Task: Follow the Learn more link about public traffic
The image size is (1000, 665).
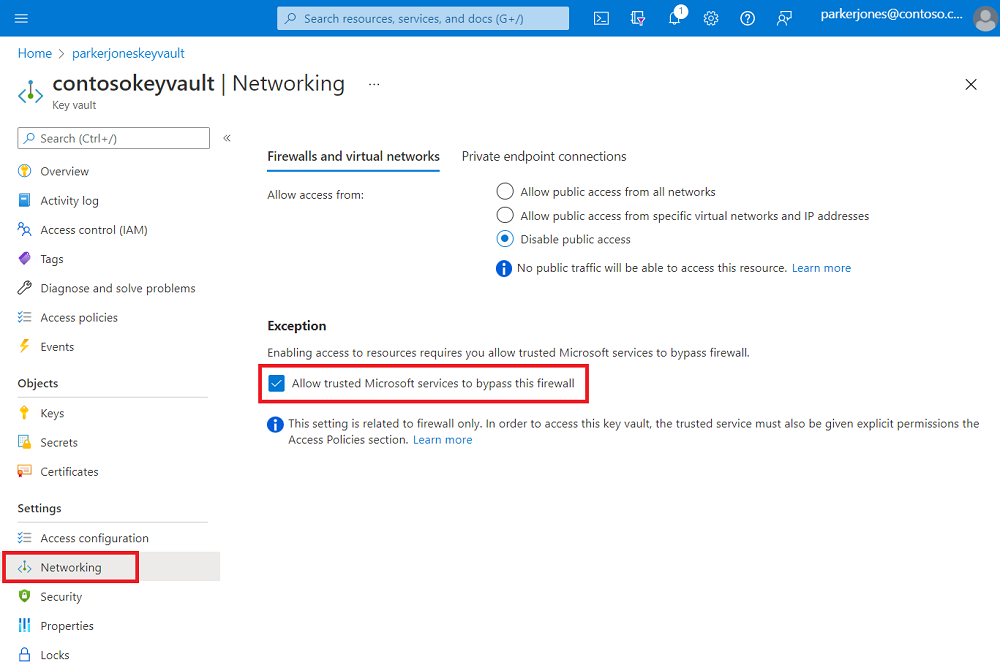Action: click(x=821, y=267)
